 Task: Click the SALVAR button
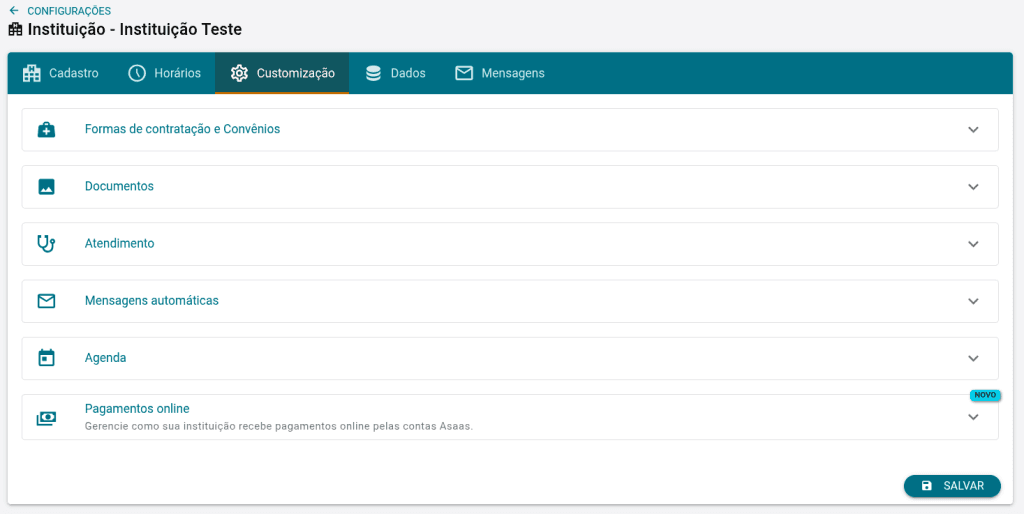(952, 486)
